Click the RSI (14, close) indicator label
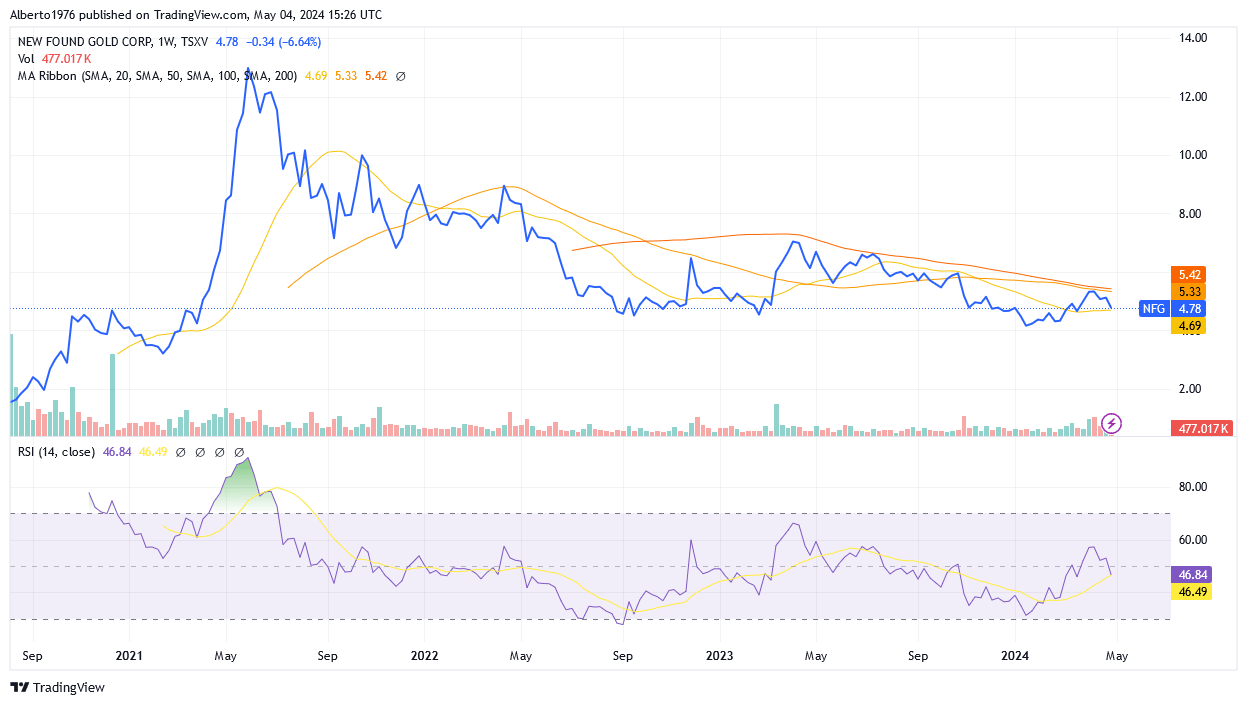1247x705 pixels. click(x=57, y=452)
